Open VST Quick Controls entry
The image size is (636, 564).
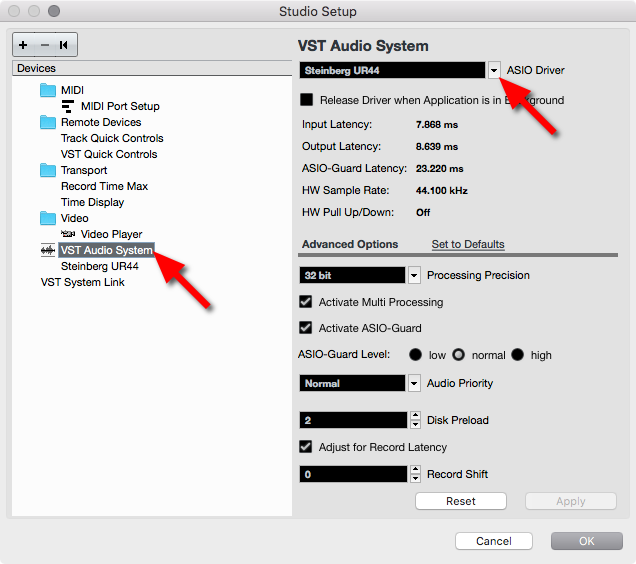tap(109, 154)
